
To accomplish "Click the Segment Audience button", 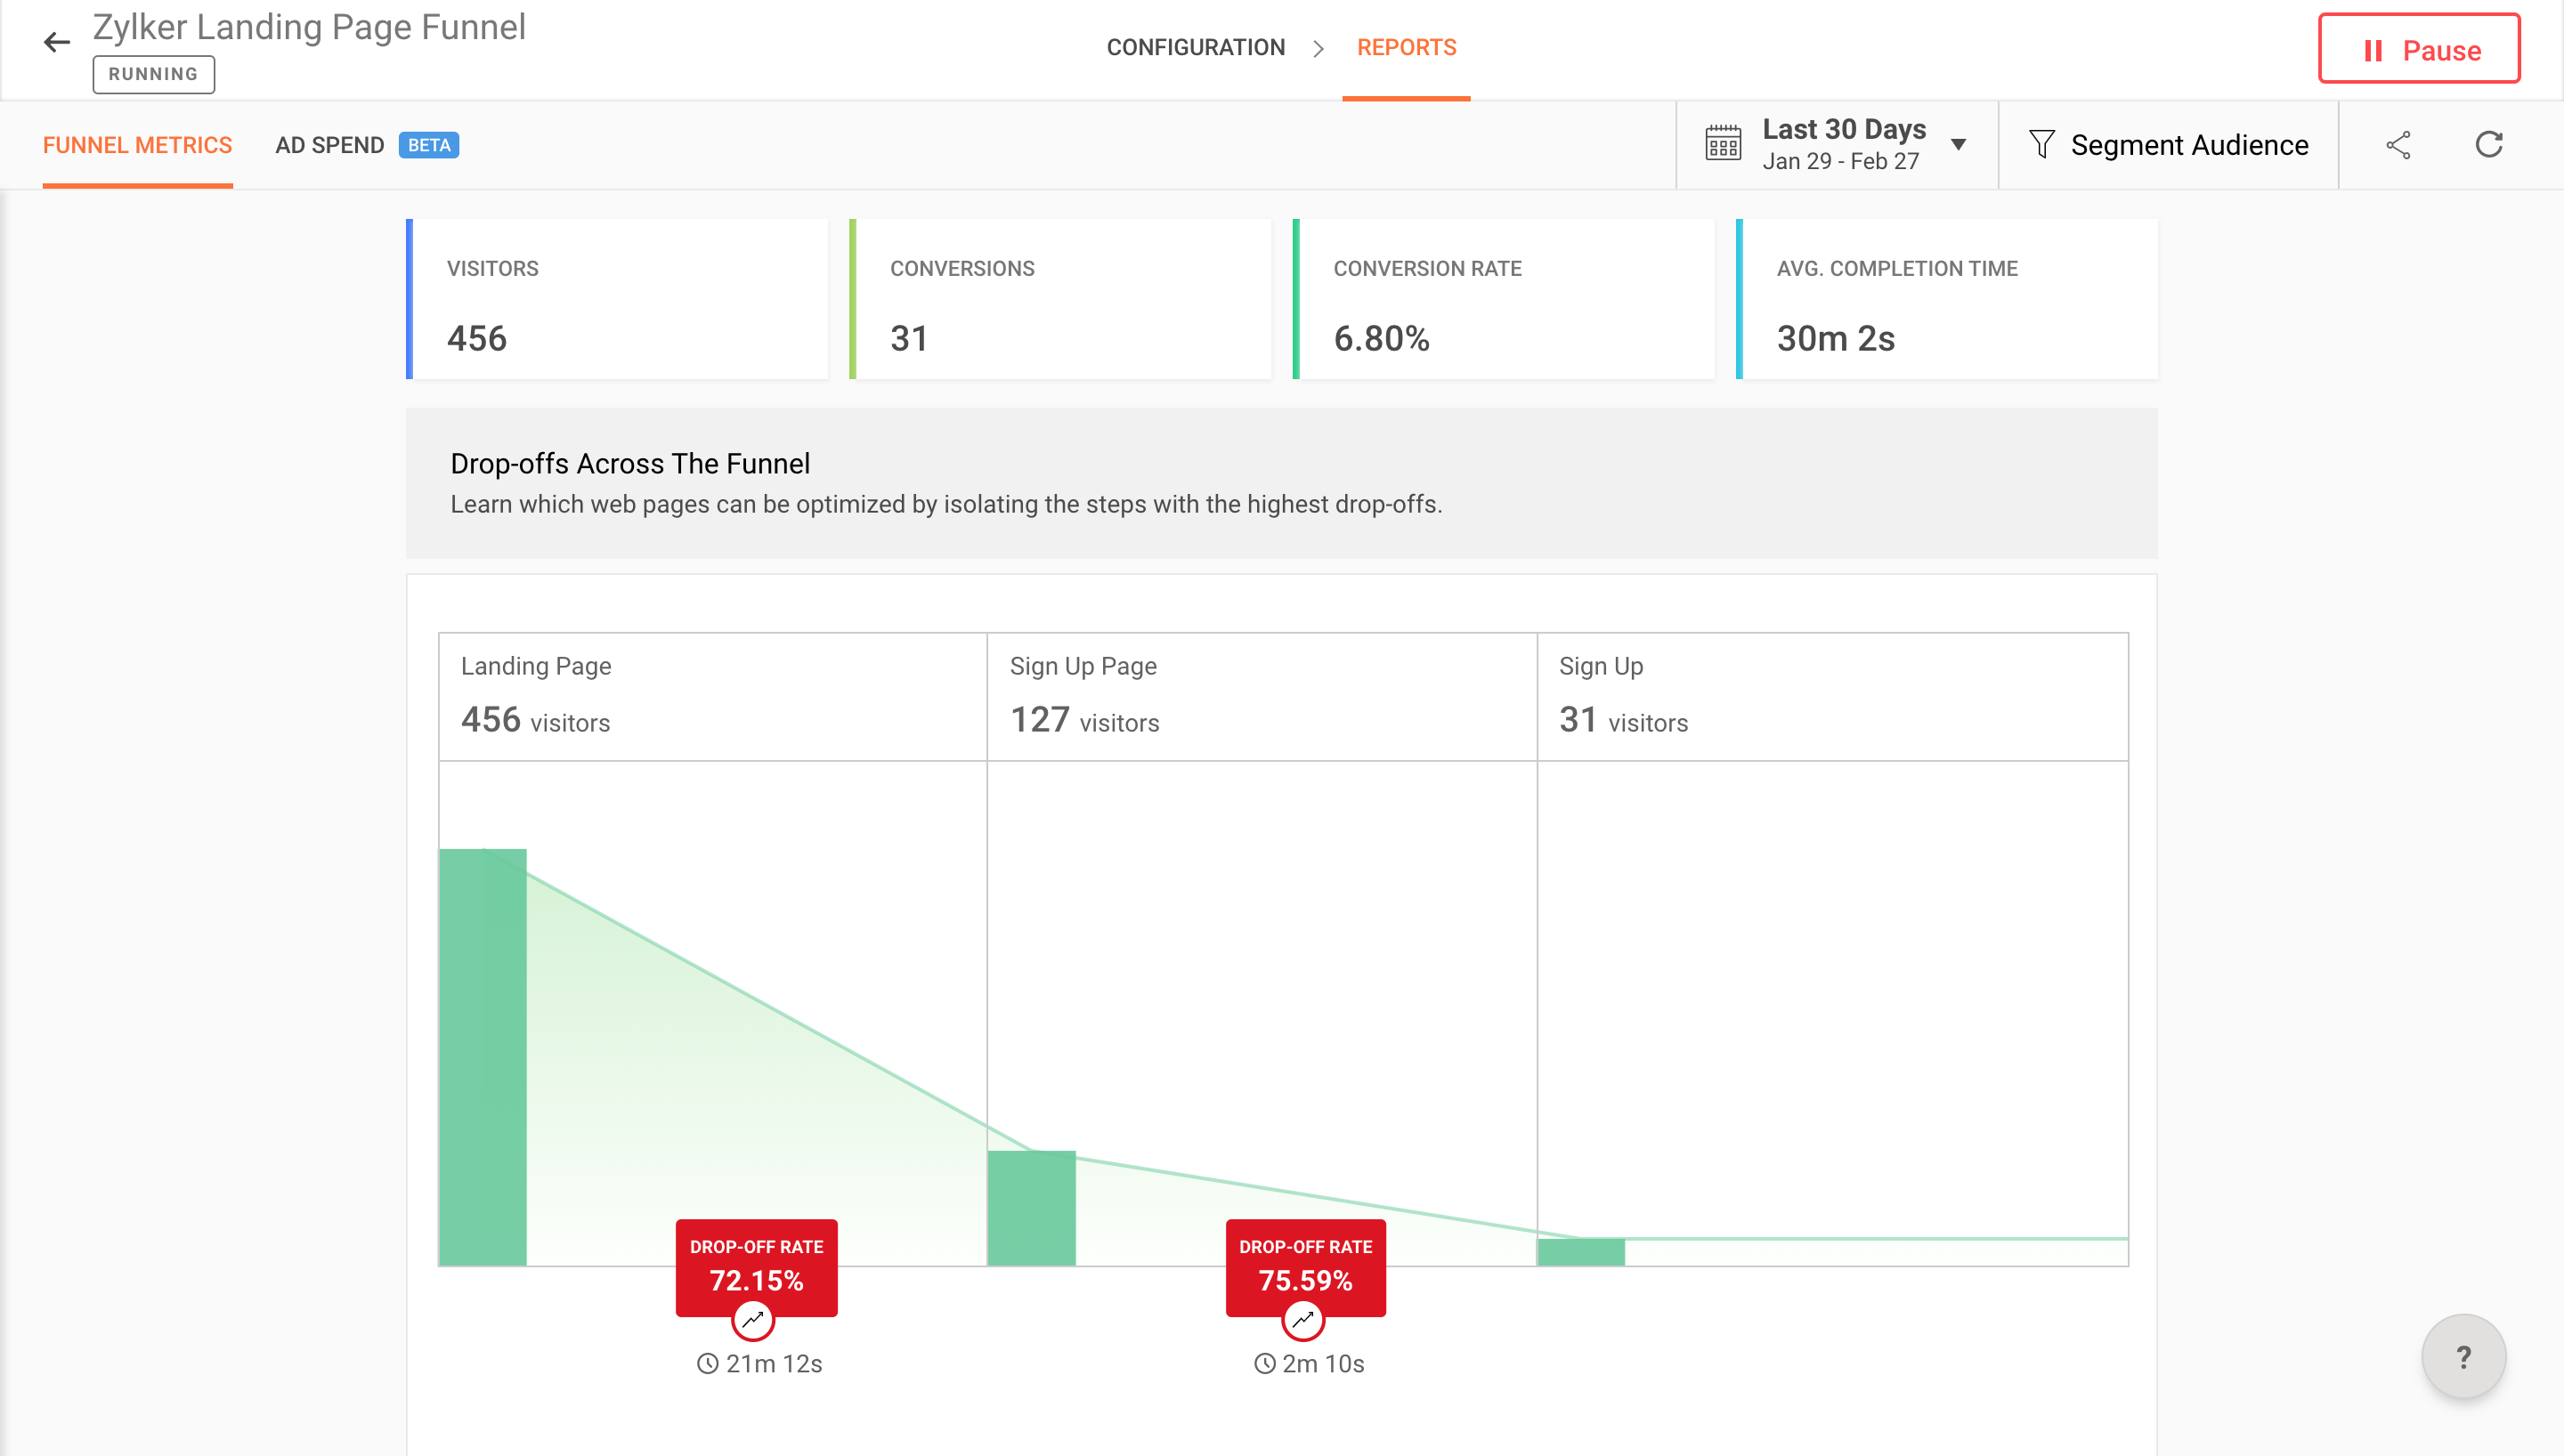I will pyautogui.click(x=2188, y=146).
